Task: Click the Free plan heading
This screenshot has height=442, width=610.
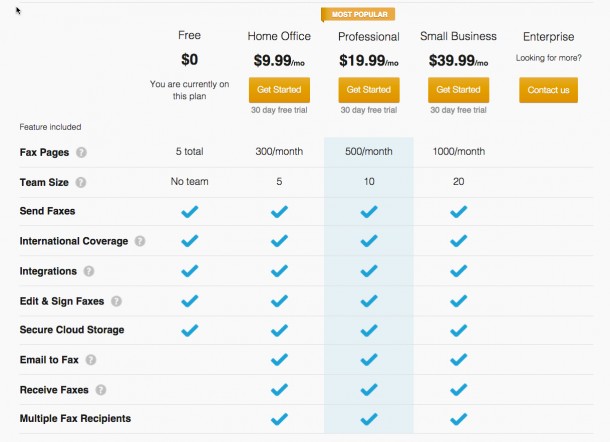Action: tap(189, 36)
